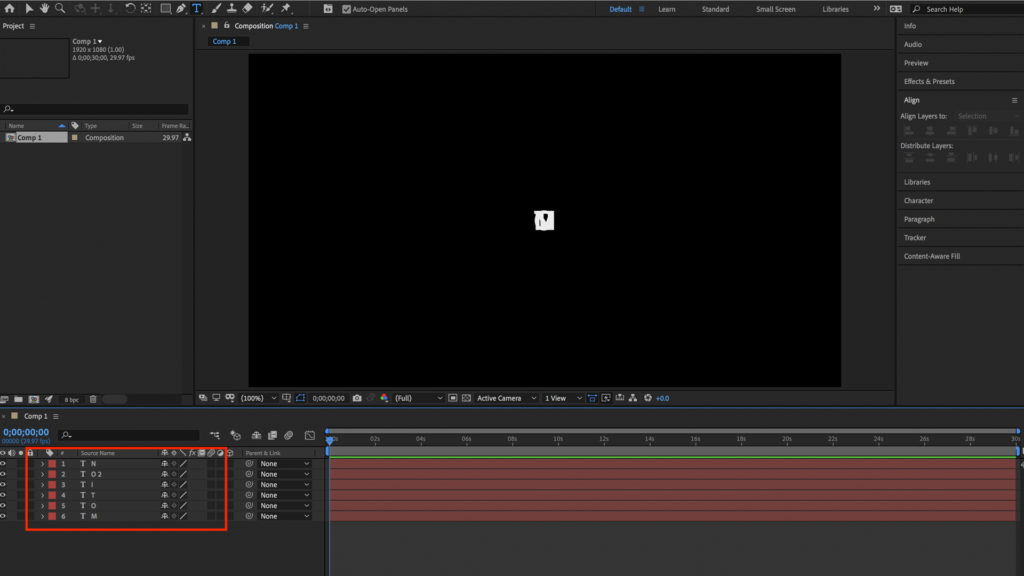Open the Effects & Presets panel
The width and height of the screenshot is (1024, 576).
tap(929, 82)
